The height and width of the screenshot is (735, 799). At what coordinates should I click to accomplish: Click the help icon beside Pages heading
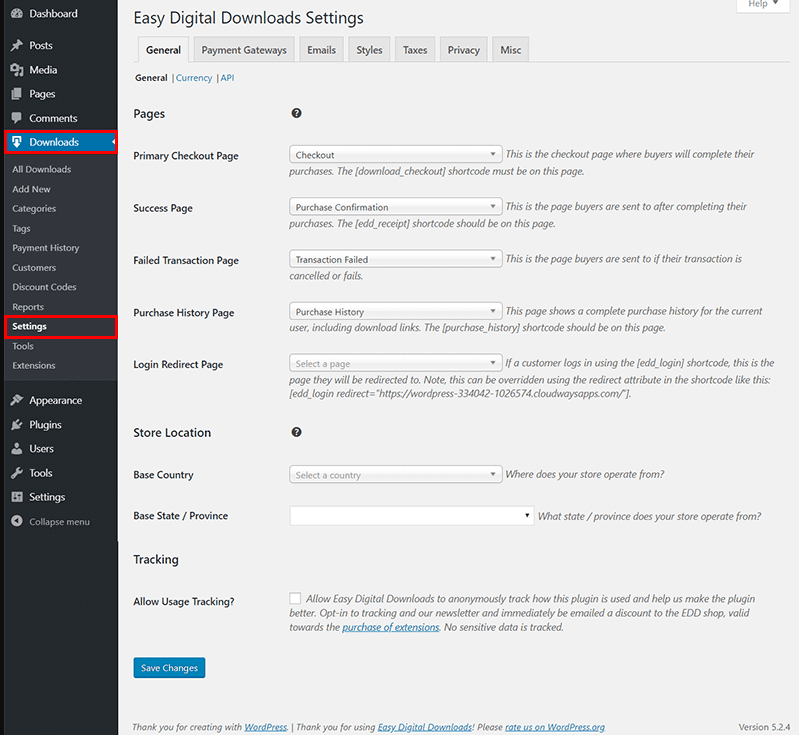(296, 114)
